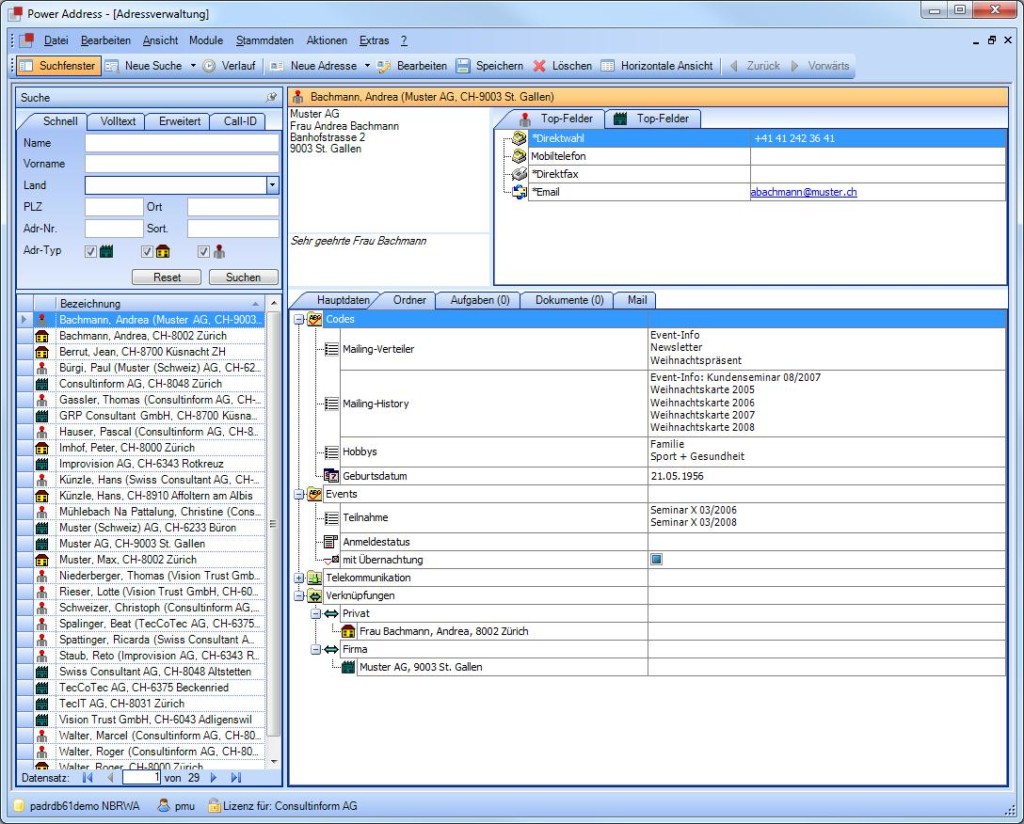Open the Verlauf history toolbar icon
The image size is (1024, 824).
(x=209, y=66)
